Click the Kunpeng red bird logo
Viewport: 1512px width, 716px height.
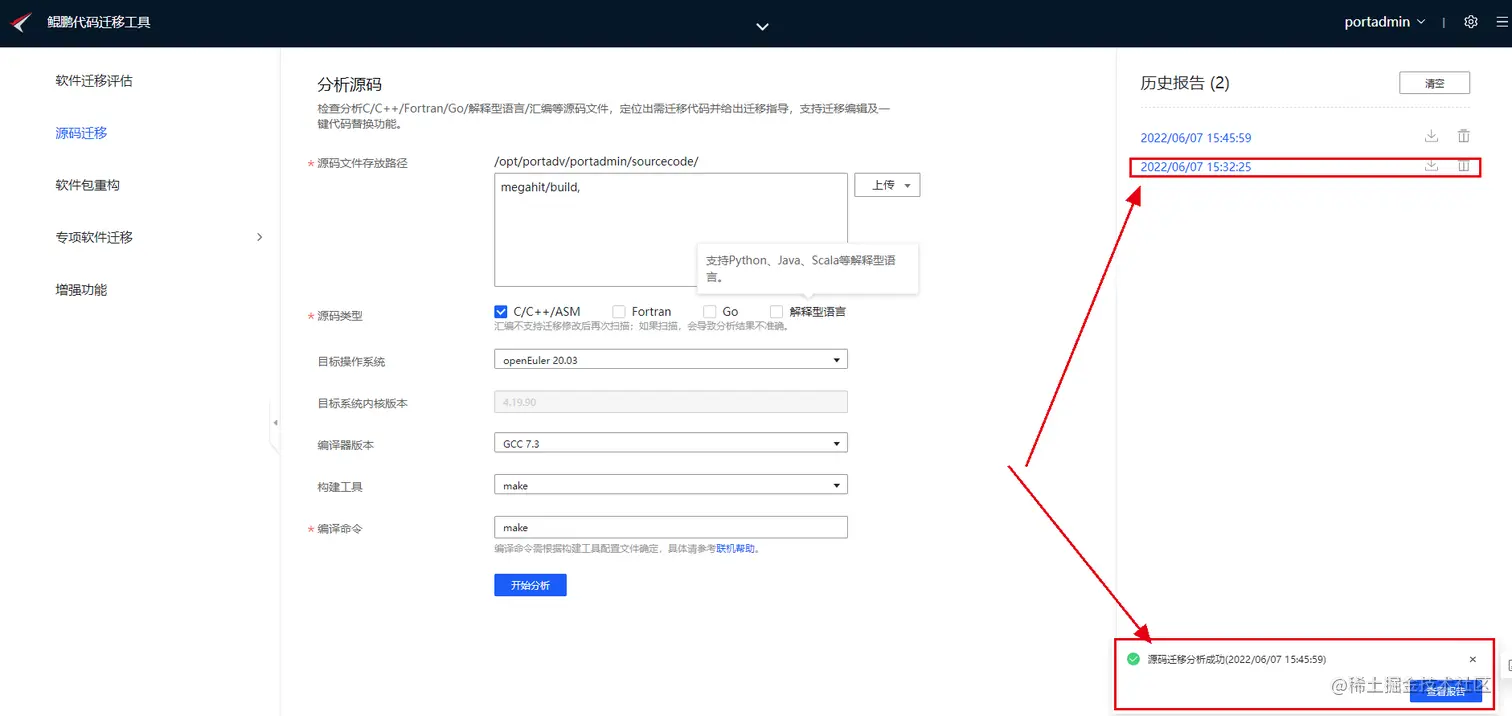coord(21,22)
